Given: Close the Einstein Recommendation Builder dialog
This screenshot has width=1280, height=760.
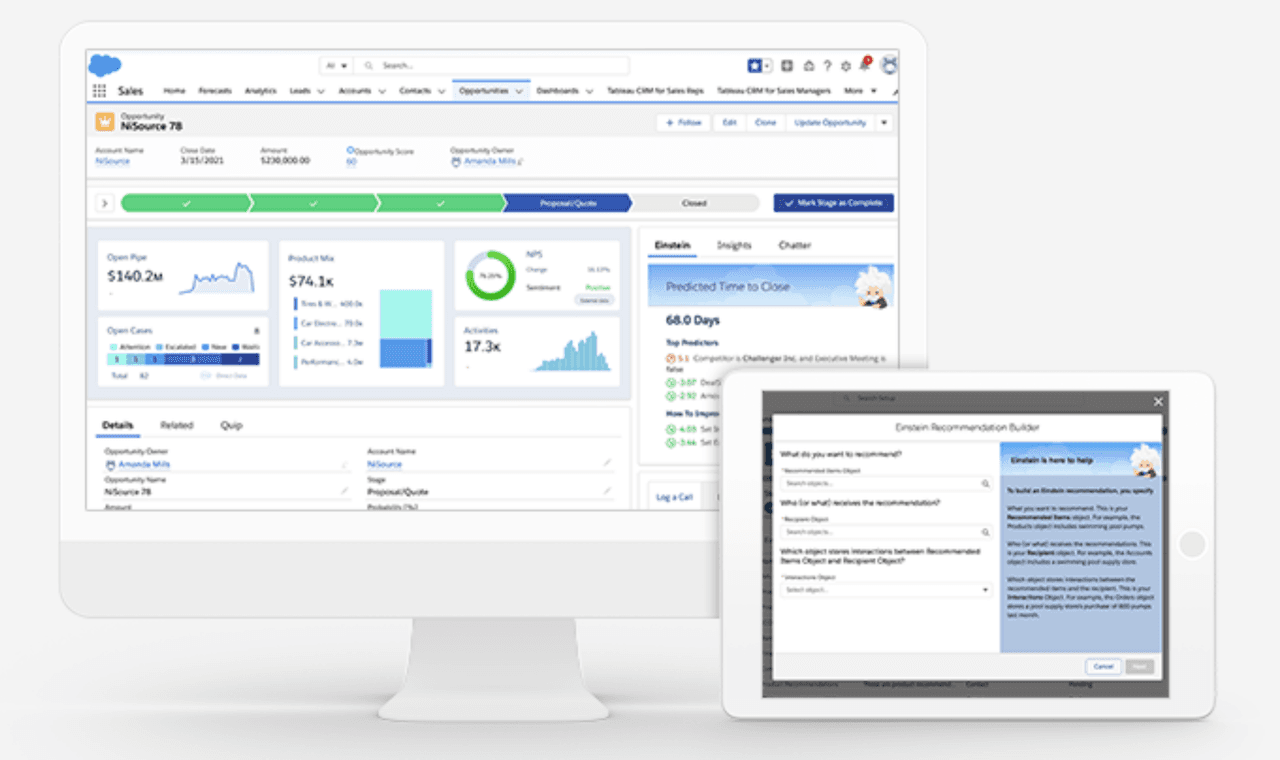Looking at the screenshot, I should (1158, 402).
